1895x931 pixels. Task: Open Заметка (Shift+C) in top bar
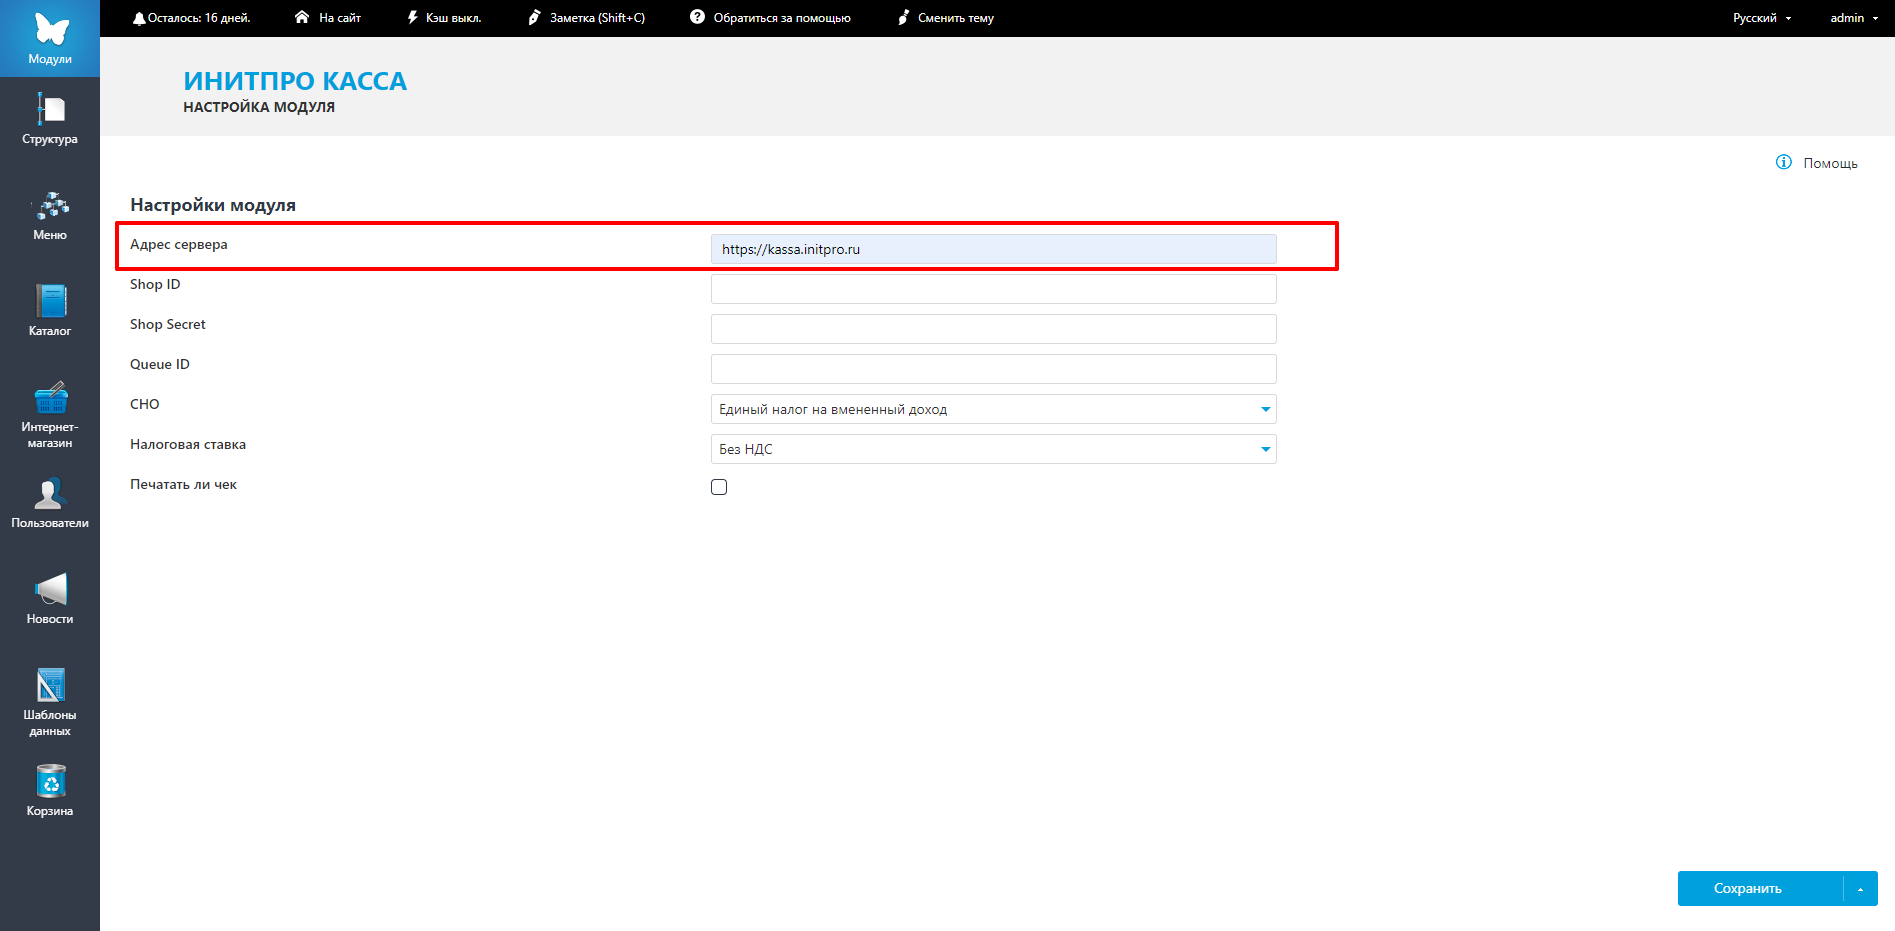click(x=597, y=18)
